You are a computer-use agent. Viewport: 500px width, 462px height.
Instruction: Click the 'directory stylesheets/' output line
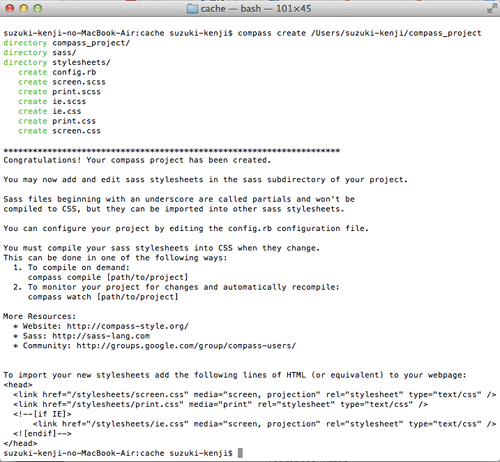(57, 62)
